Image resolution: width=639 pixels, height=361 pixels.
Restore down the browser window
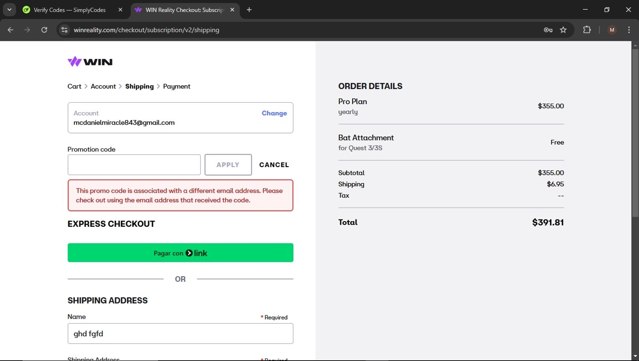[607, 10]
